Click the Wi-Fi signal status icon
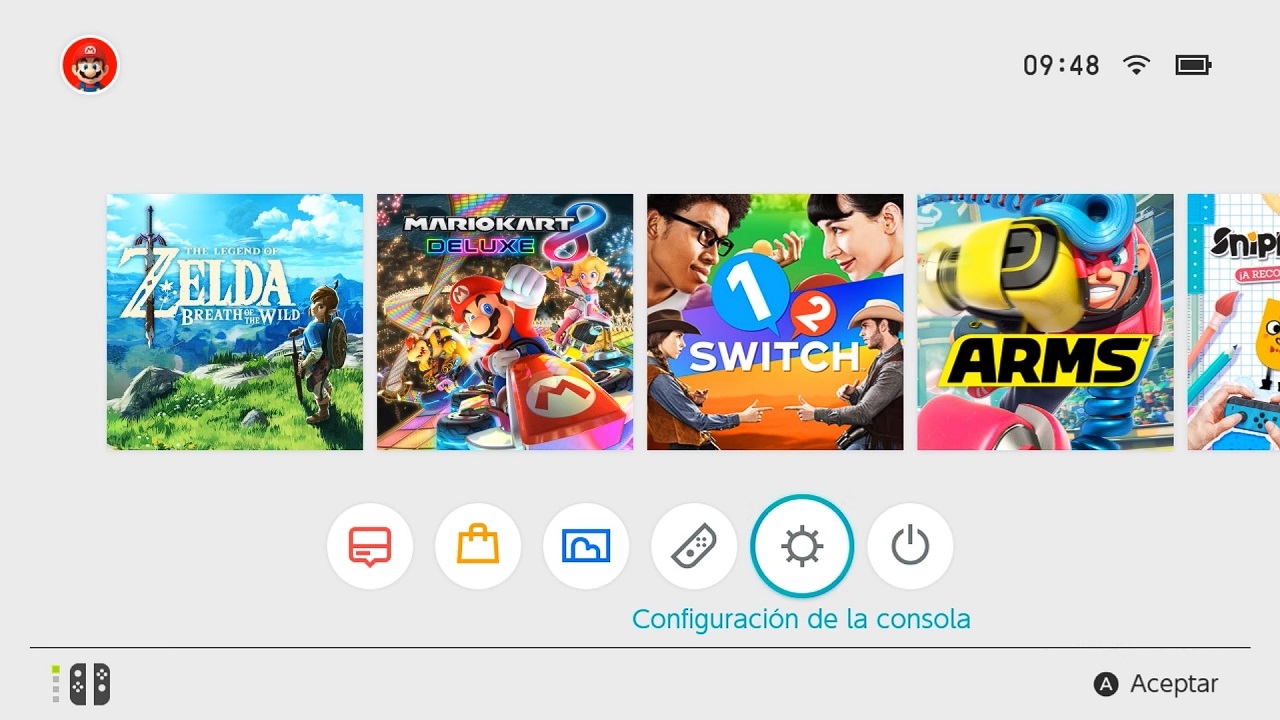 pyautogui.click(x=1136, y=65)
